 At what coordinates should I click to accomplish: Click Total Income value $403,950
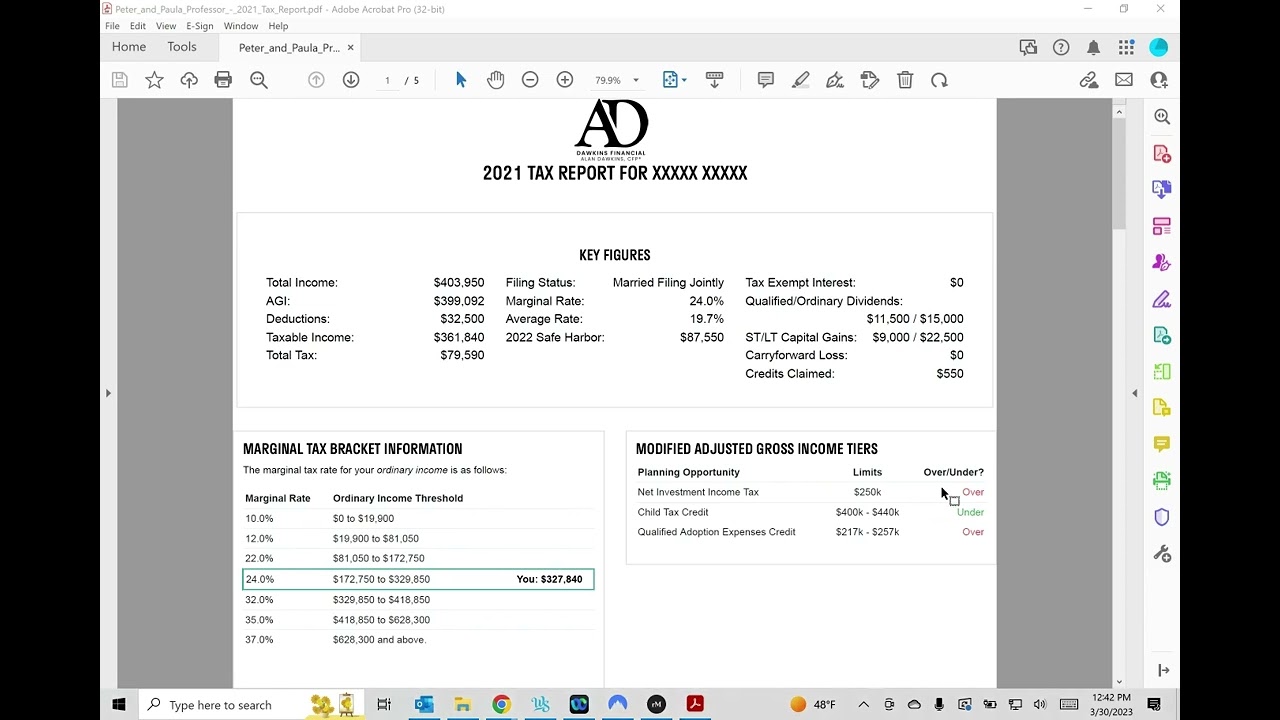click(459, 283)
